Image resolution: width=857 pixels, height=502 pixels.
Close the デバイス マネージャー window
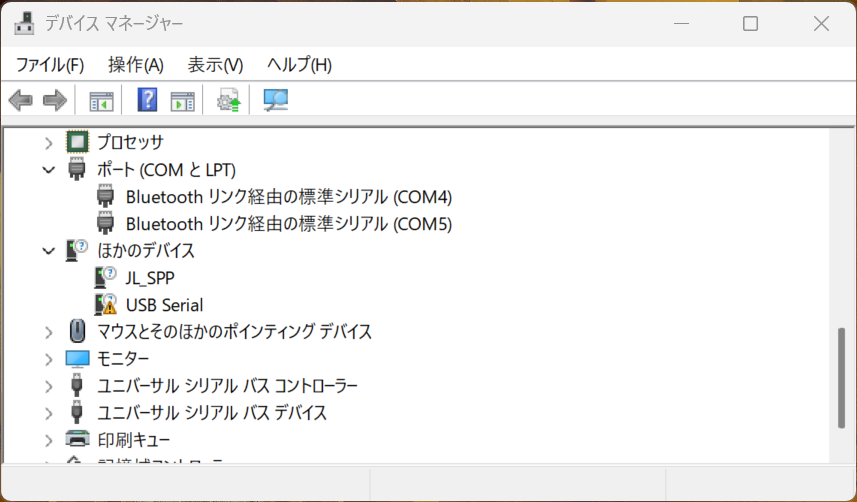(x=821, y=24)
